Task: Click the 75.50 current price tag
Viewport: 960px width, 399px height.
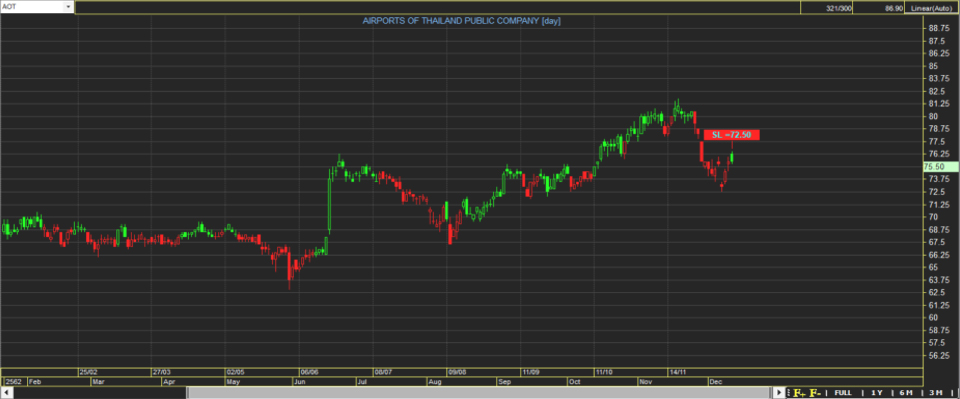Action: point(940,166)
